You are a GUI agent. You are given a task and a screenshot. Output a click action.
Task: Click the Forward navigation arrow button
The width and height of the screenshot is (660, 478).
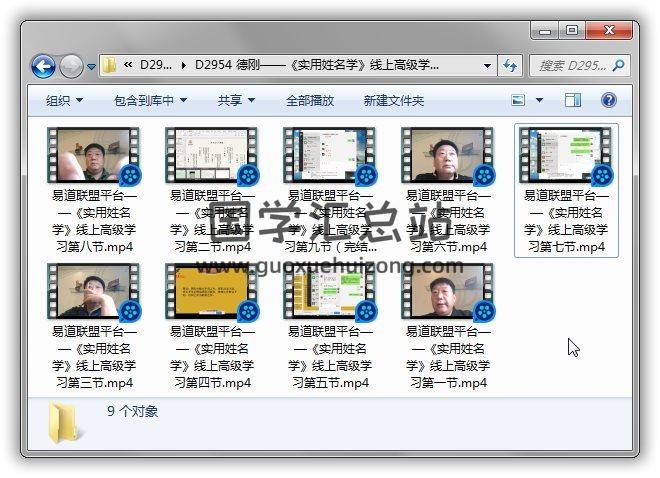(x=71, y=67)
